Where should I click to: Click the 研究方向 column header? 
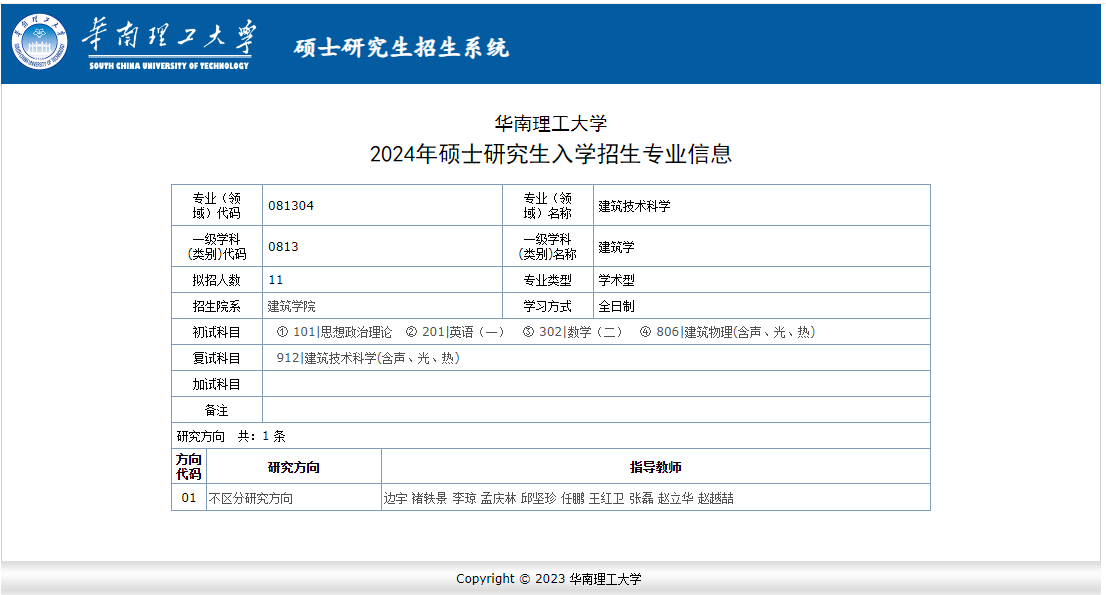pos(293,467)
